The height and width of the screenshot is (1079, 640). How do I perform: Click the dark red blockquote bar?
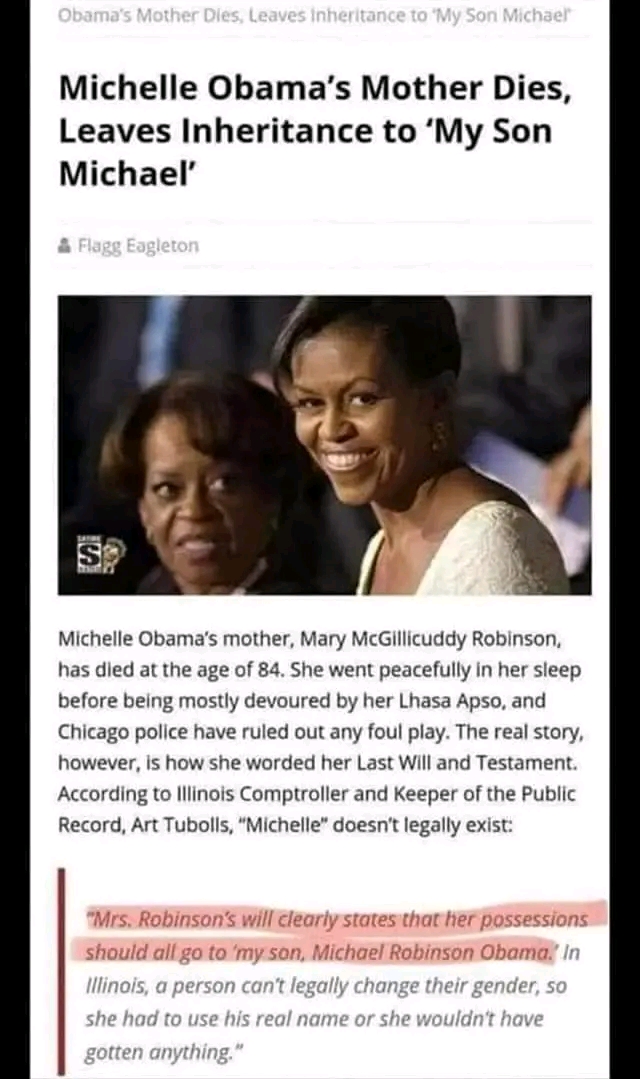(x=61, y=971)
